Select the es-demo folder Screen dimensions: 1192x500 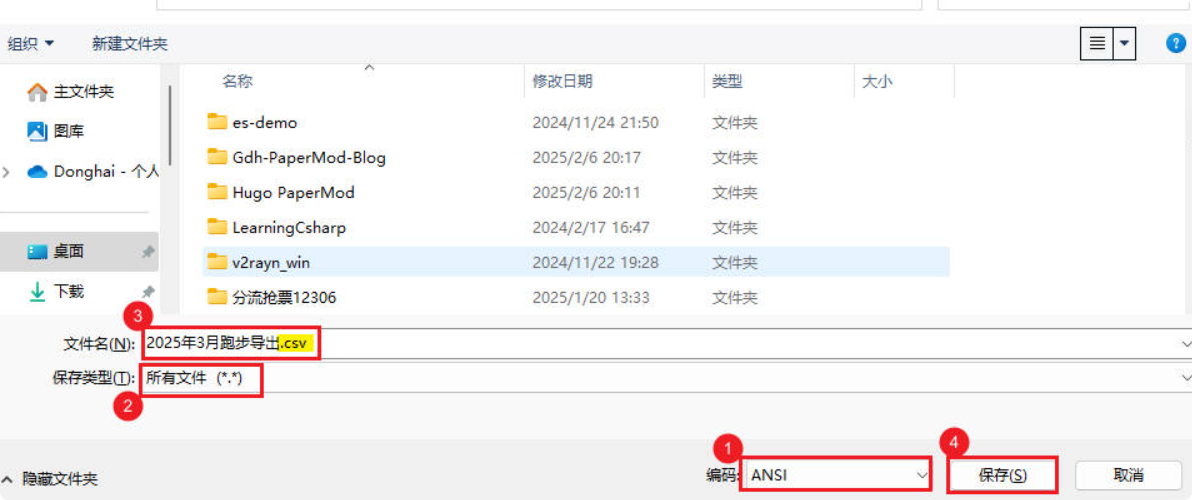(265, 122)
